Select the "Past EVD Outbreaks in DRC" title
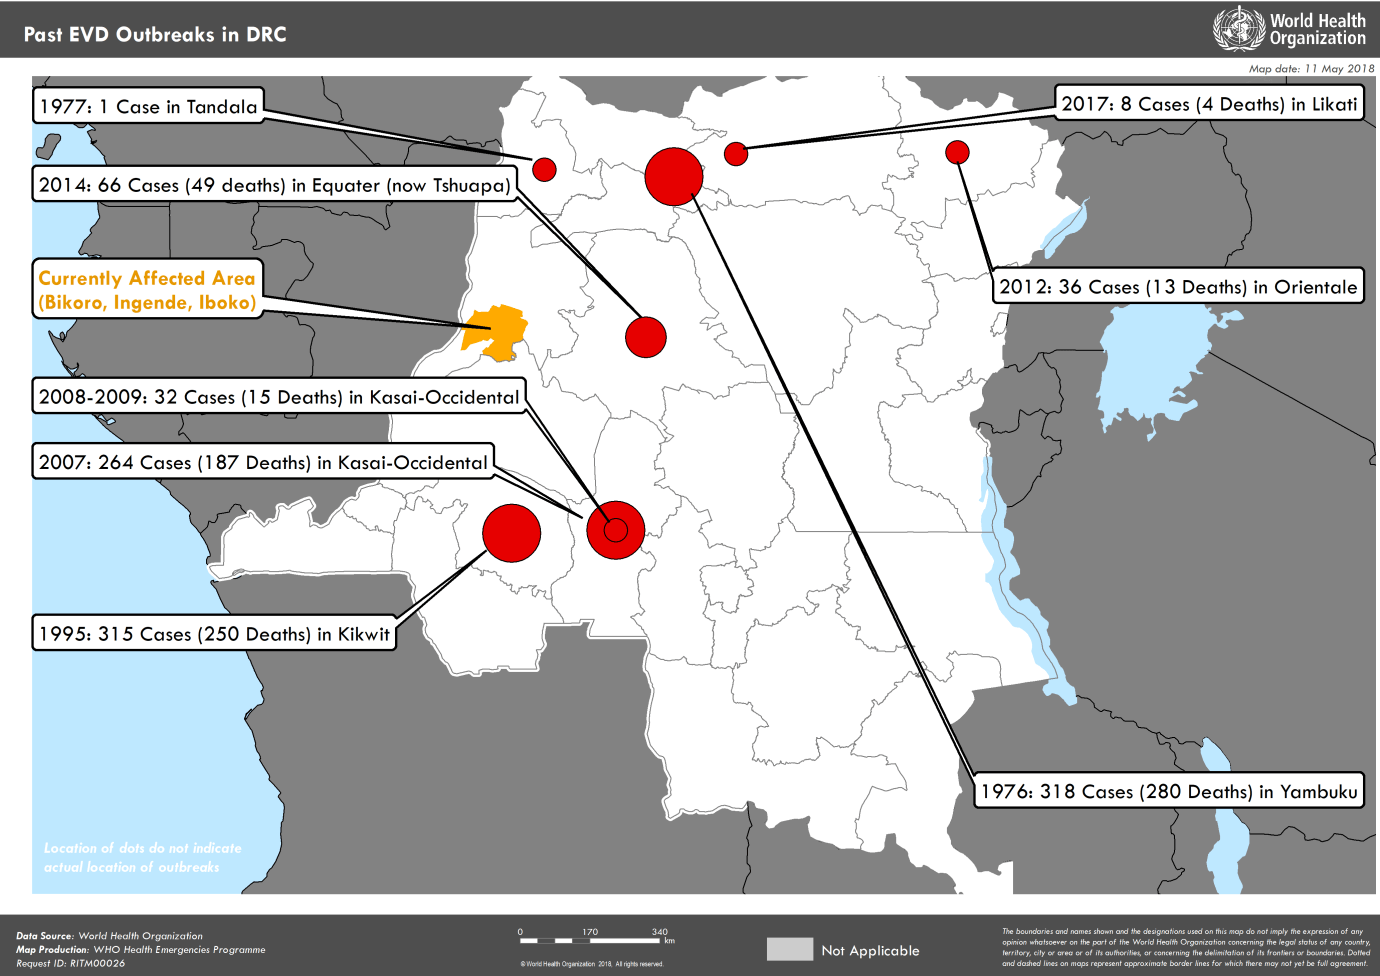 155,35
